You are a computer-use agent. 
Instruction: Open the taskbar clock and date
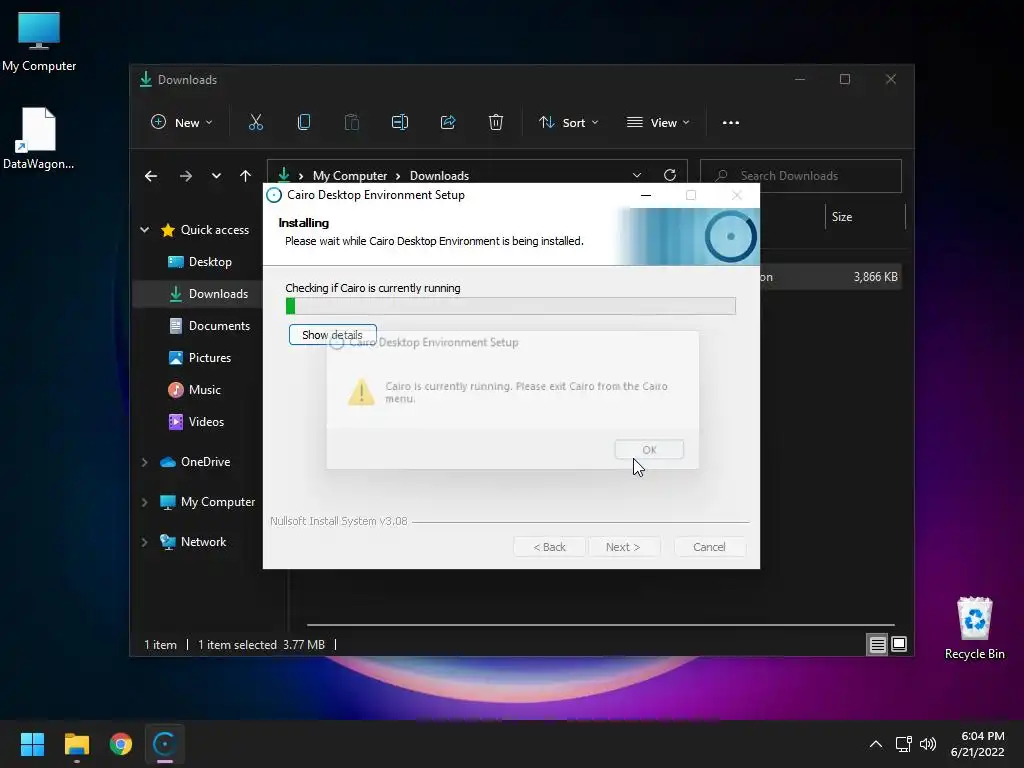[978, 744]
